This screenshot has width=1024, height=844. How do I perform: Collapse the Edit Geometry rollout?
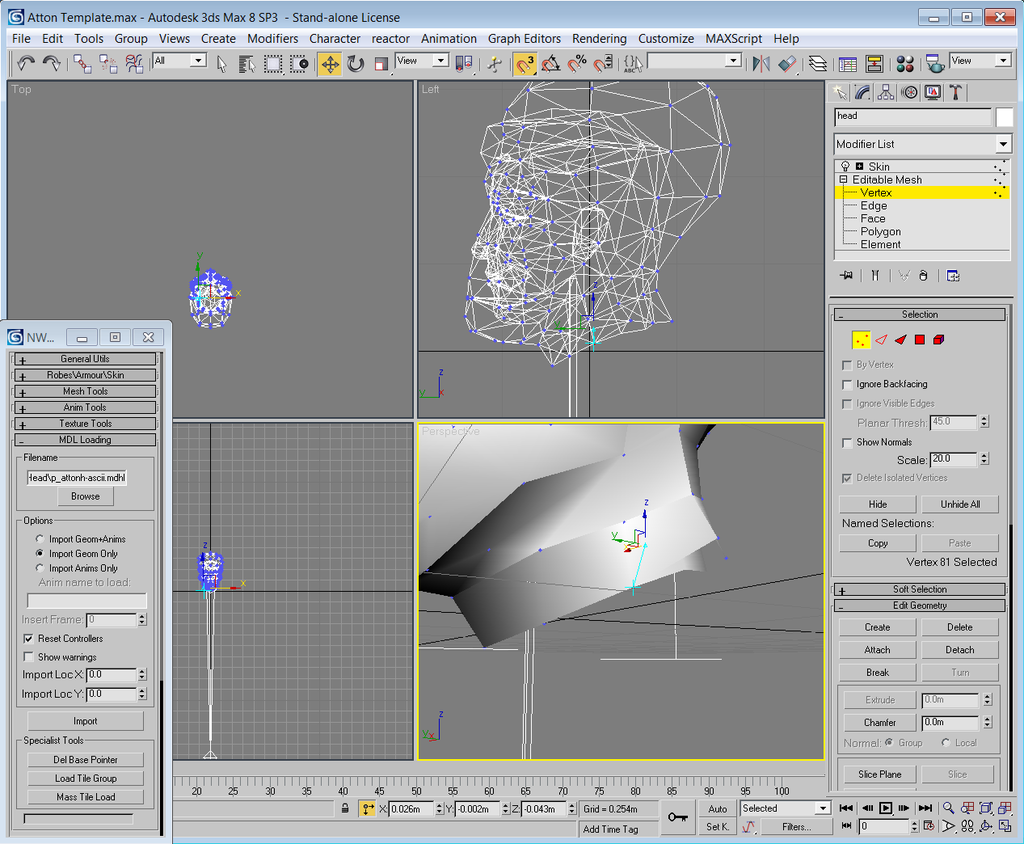[x=920, y=606]
